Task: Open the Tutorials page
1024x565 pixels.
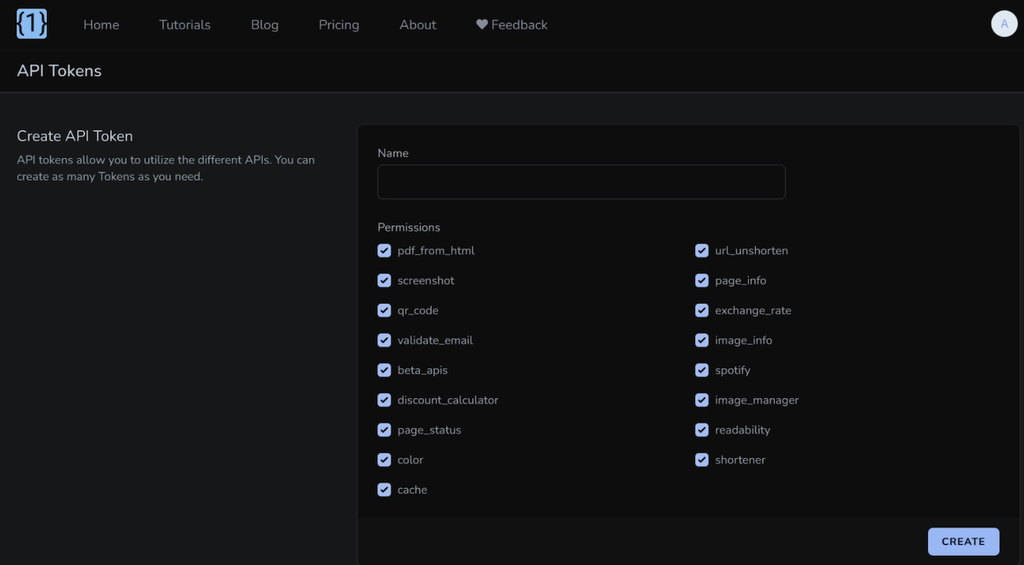Action: [185, 25]
